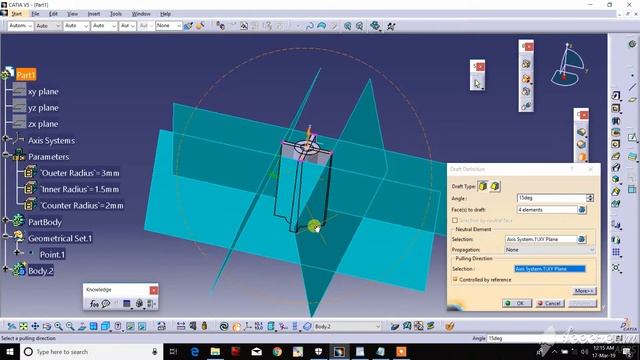Open File Explorer from the taskbar

(215, 351)
